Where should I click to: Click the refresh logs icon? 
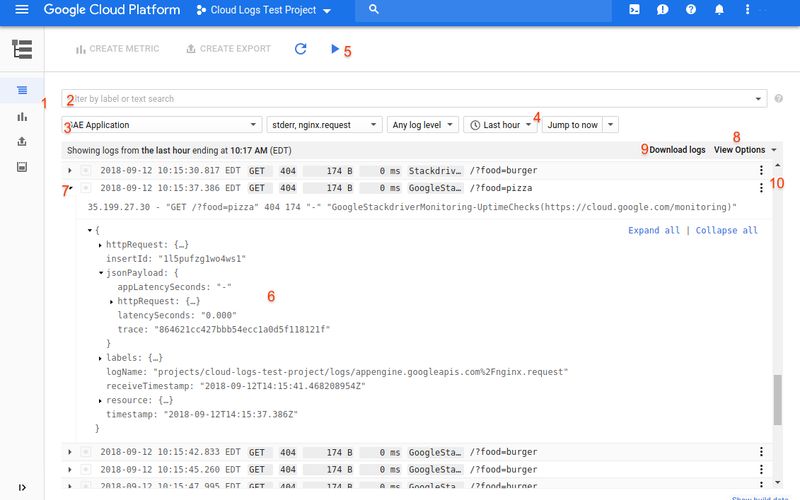point(300,49)
